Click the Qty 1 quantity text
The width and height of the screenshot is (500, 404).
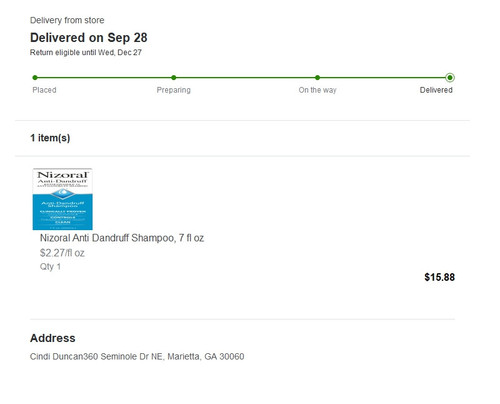50,267
